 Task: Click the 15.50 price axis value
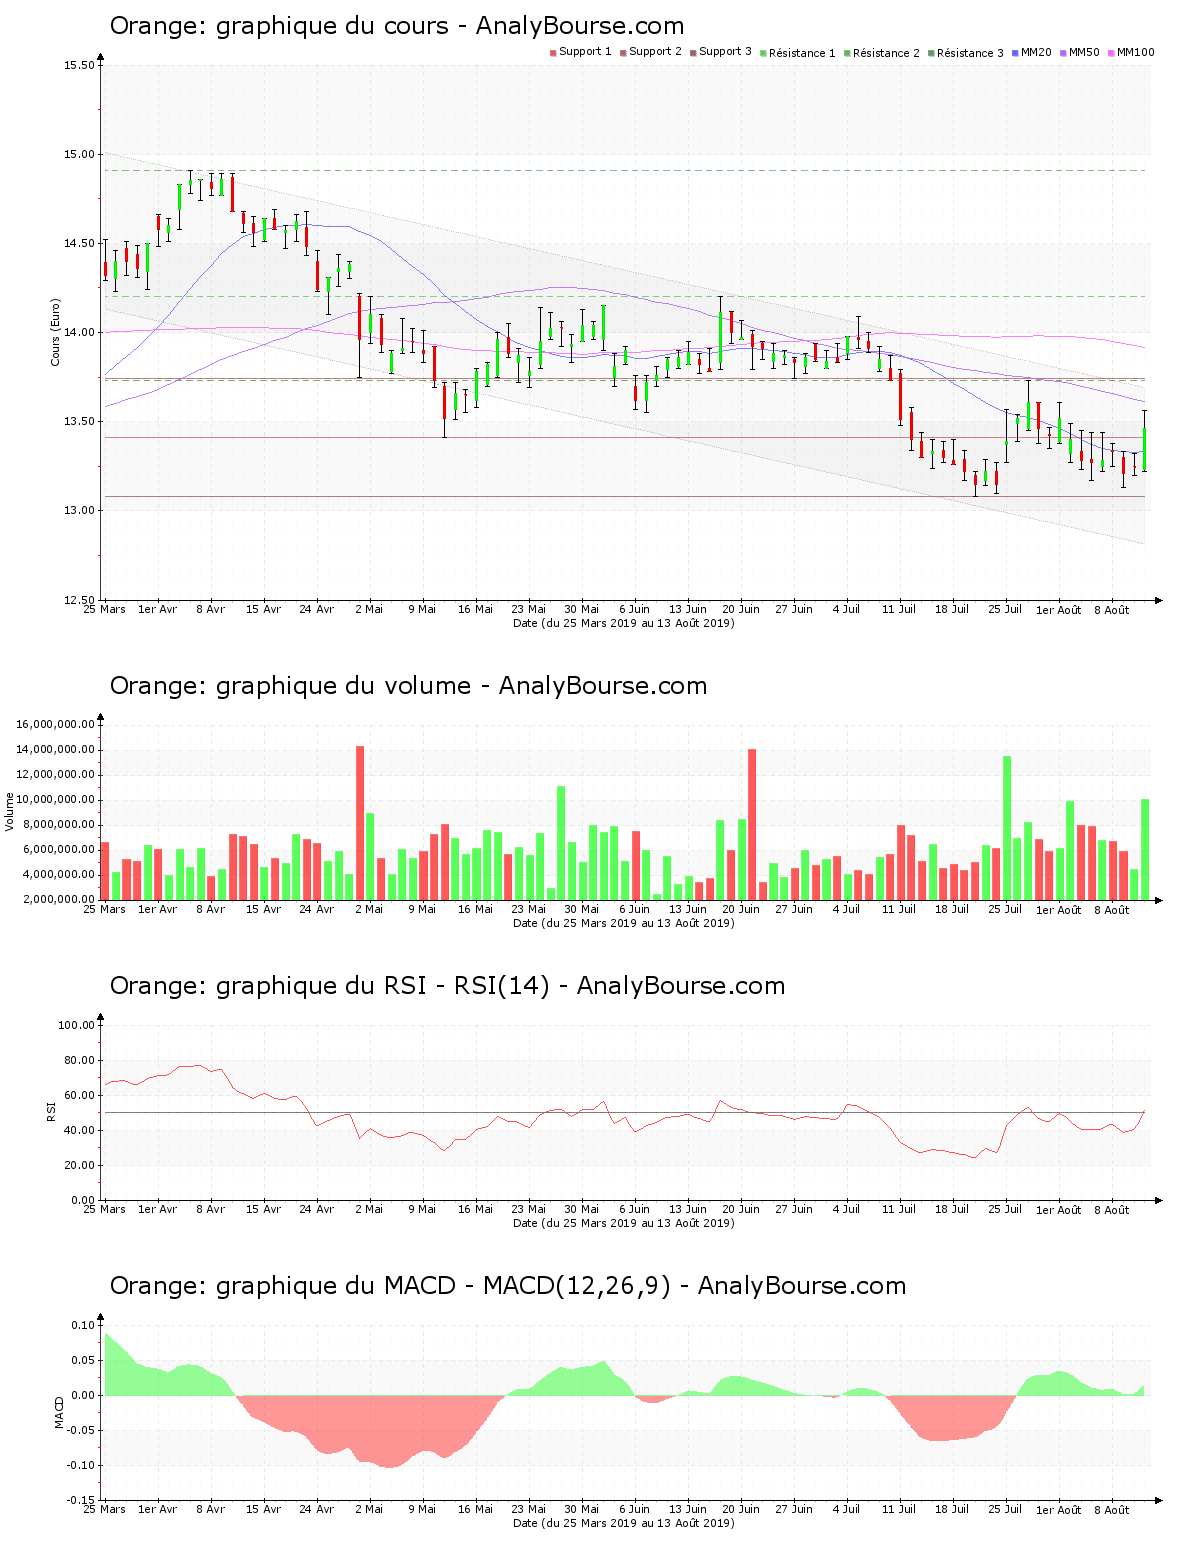point(79,66)
